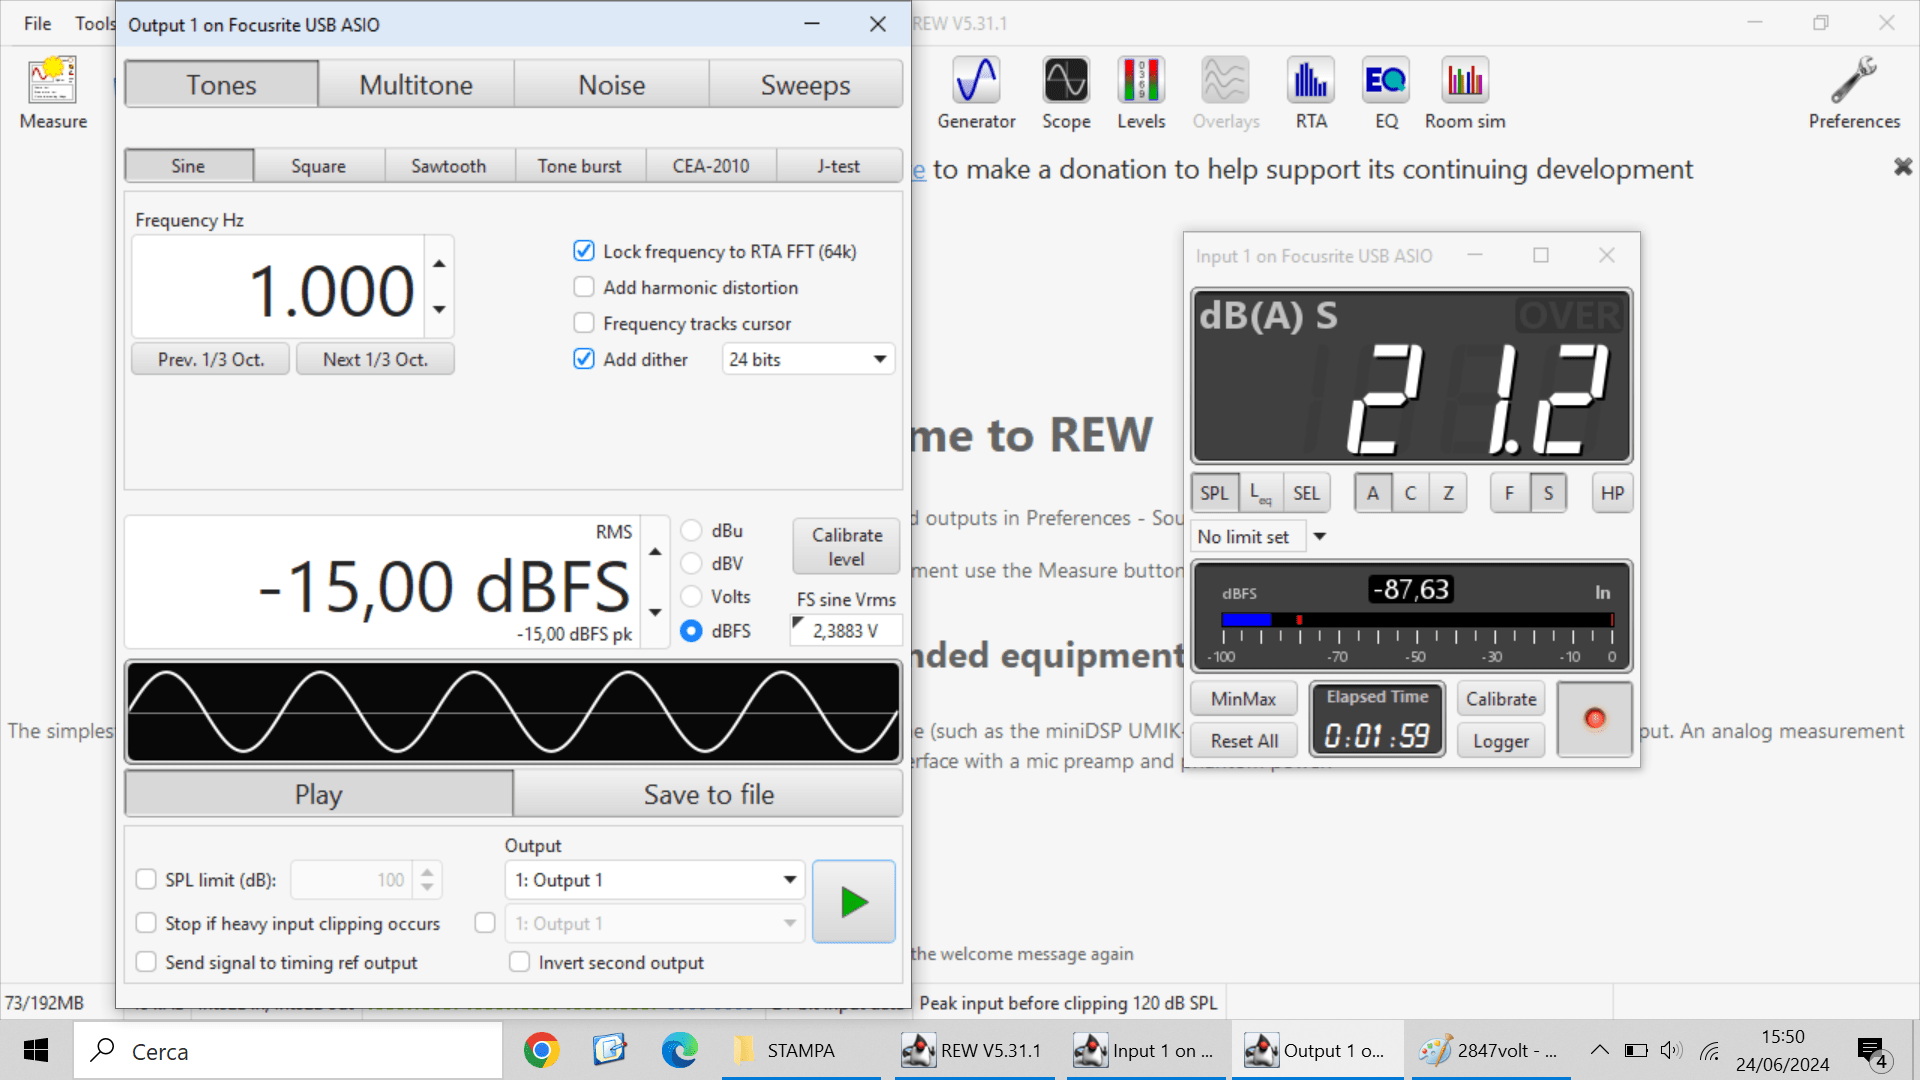The height and width of the screenshot is (1080, 1920).
Task: Open the Generator icon in toolbar
Action: tap(976, 94)
